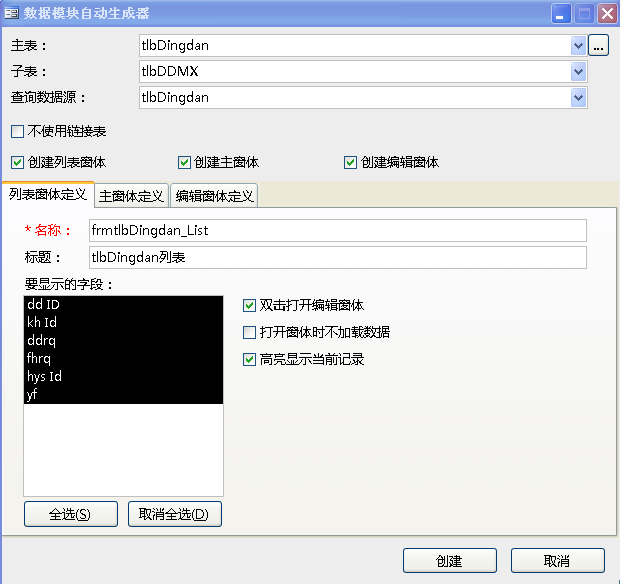The height and width of the screenshot is (584, 620).
Task: Switch to the 编辑窗体定义 tab
Action: tap(214, 196)
